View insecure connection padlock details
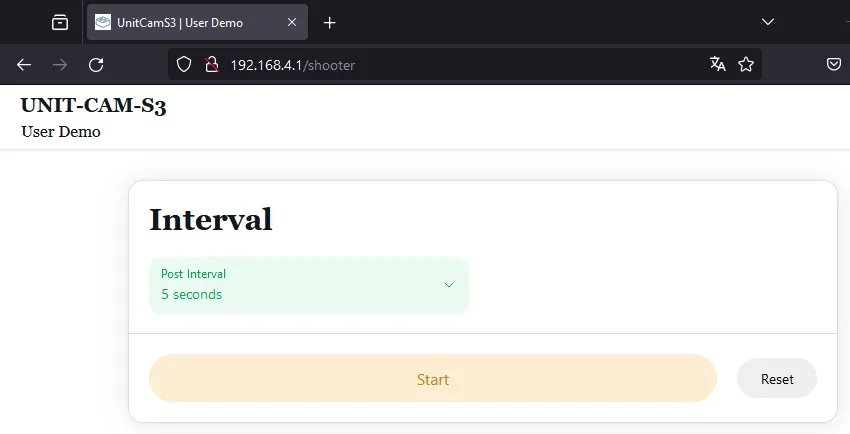The width and height of the screenshot is (850, 434). point(211,65)
